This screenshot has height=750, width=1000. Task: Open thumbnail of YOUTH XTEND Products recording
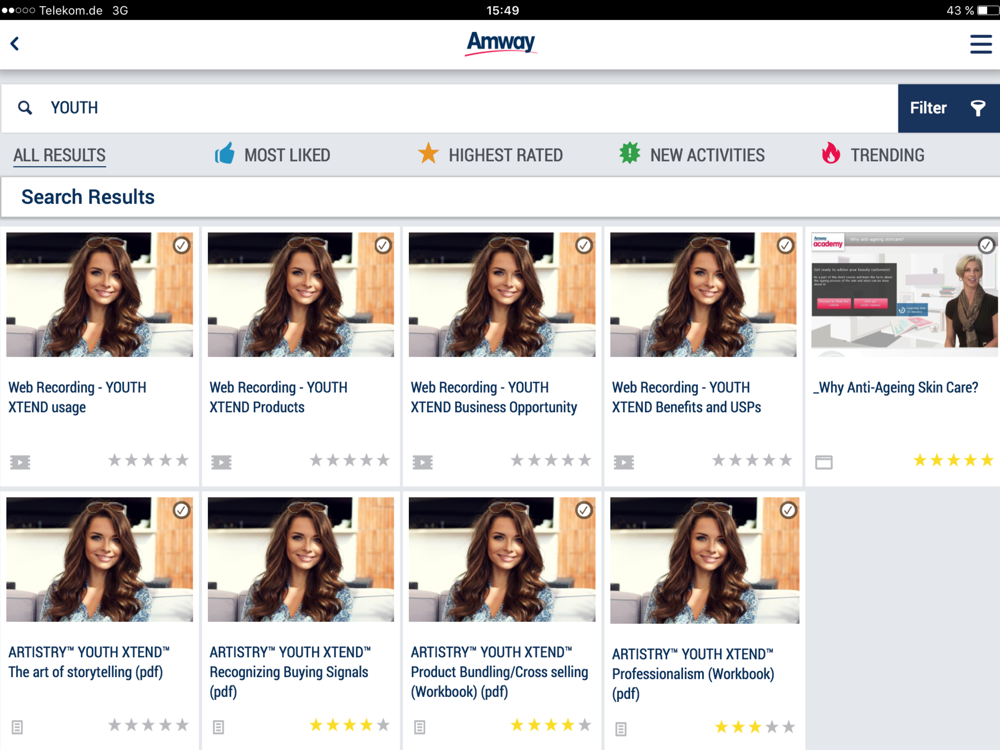tap(300, 295)
